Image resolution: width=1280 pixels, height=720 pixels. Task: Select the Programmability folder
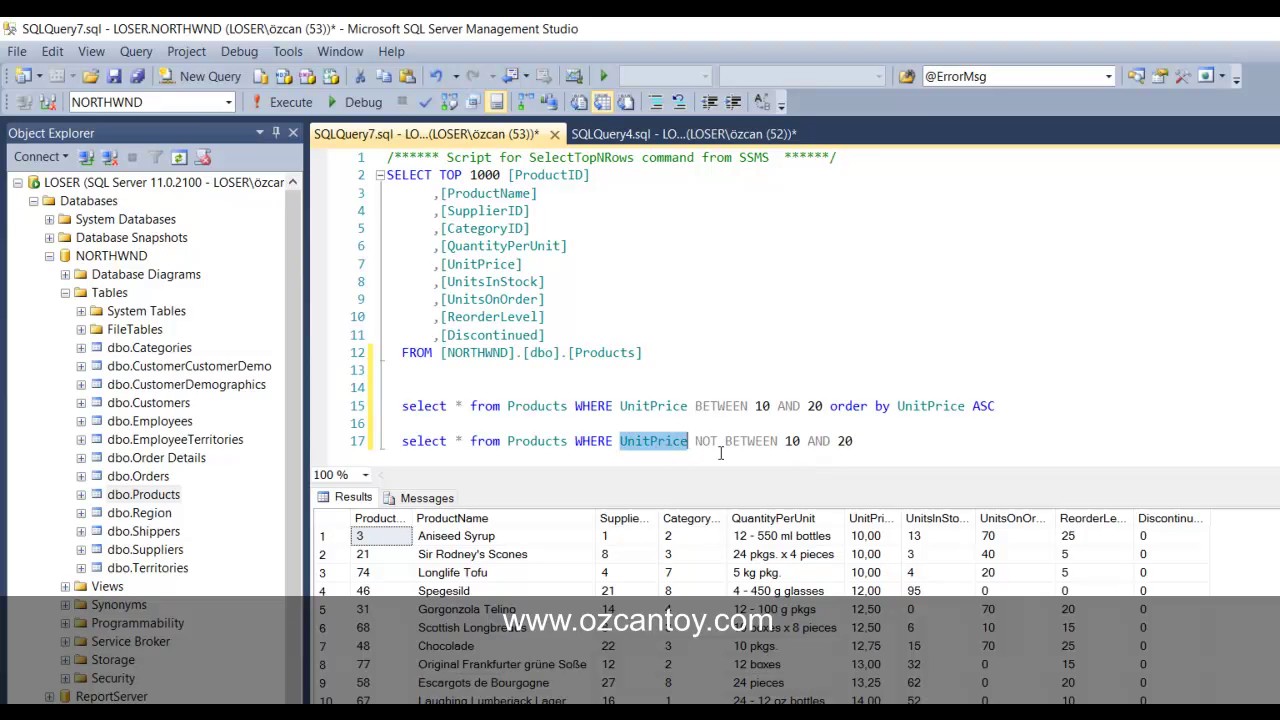137,623
